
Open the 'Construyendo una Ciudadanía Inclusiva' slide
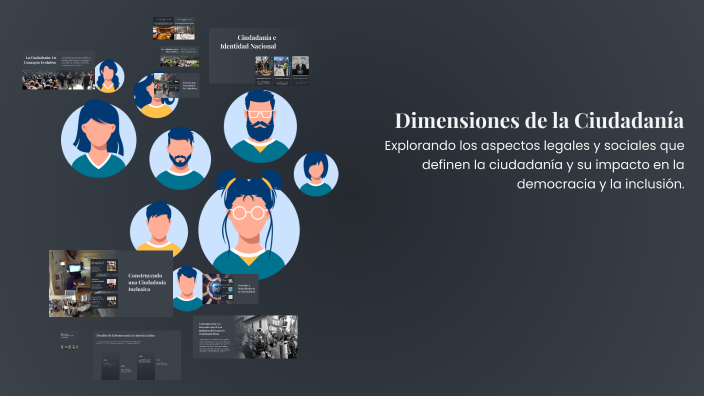coord(111,283)
